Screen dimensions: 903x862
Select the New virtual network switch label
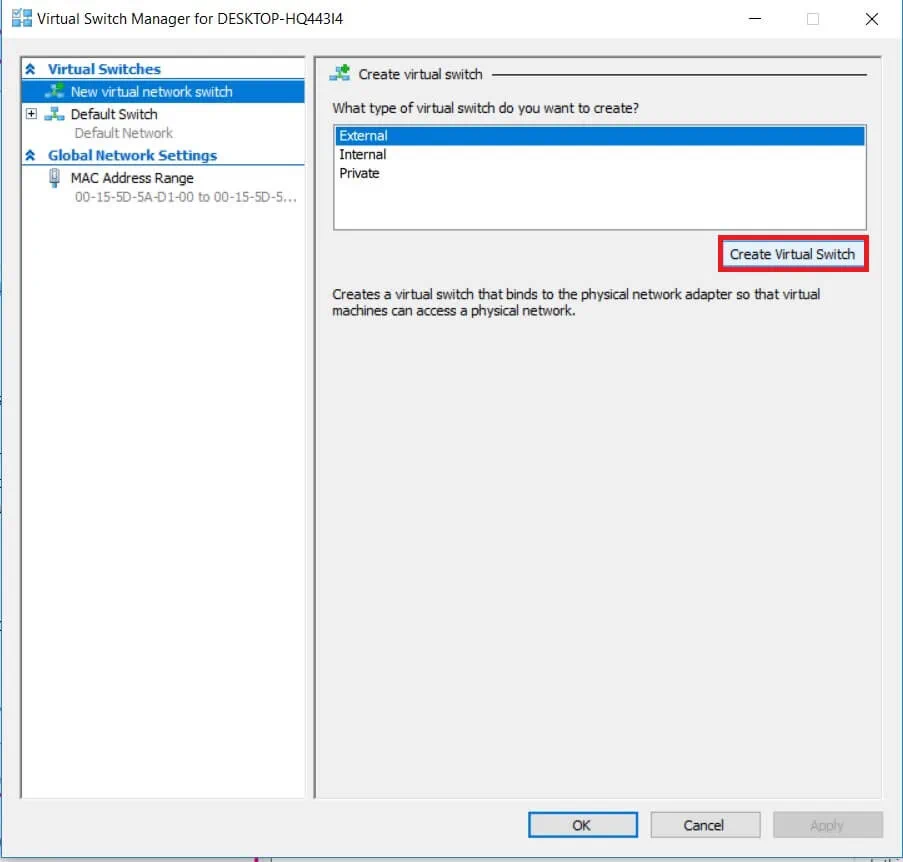pos(151,91)
